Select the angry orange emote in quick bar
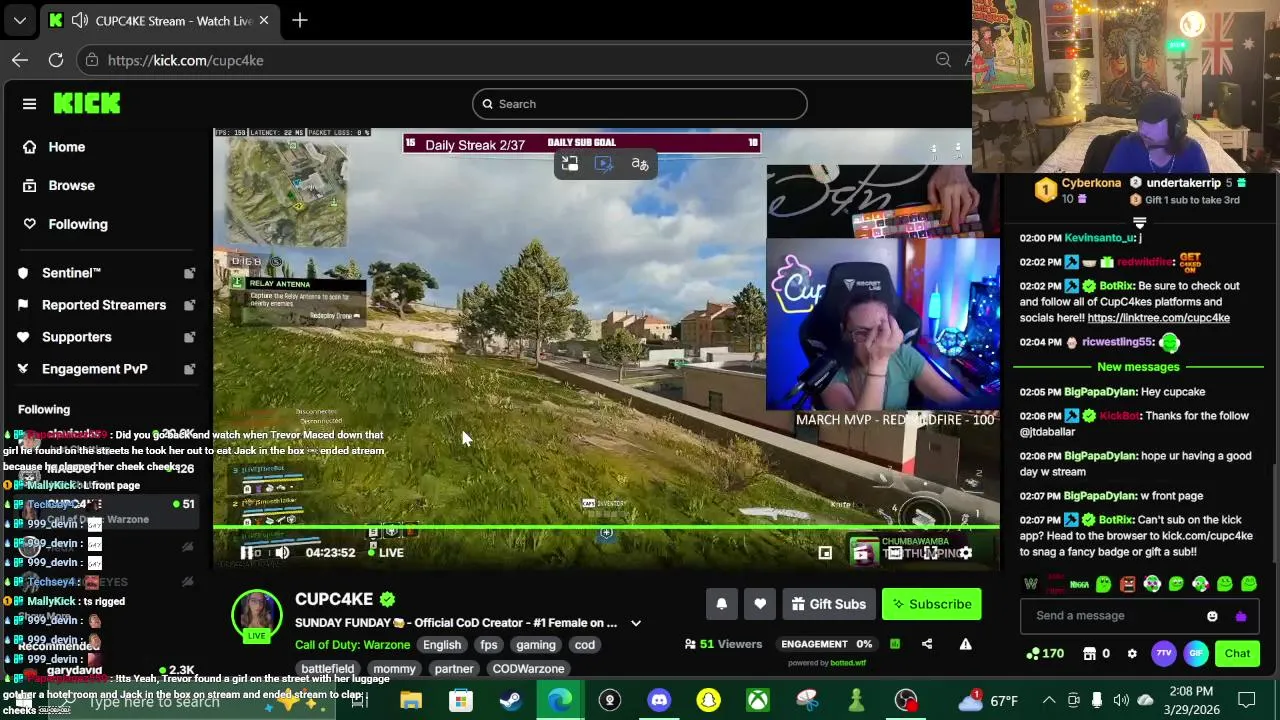 click(1128, 584)
